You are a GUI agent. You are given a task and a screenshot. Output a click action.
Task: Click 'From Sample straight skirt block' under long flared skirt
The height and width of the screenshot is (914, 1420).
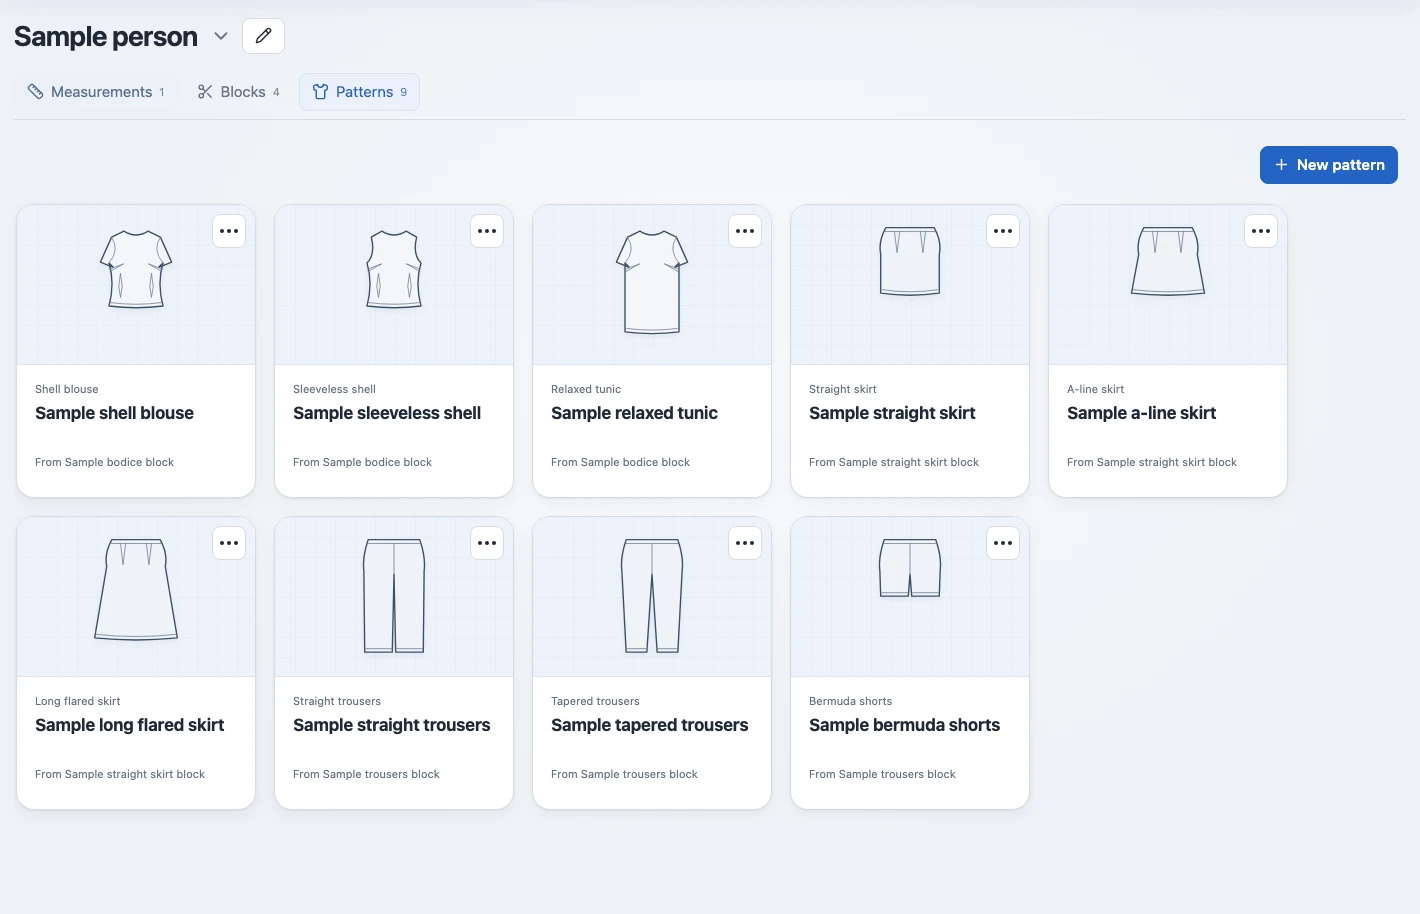pos(120,774)
